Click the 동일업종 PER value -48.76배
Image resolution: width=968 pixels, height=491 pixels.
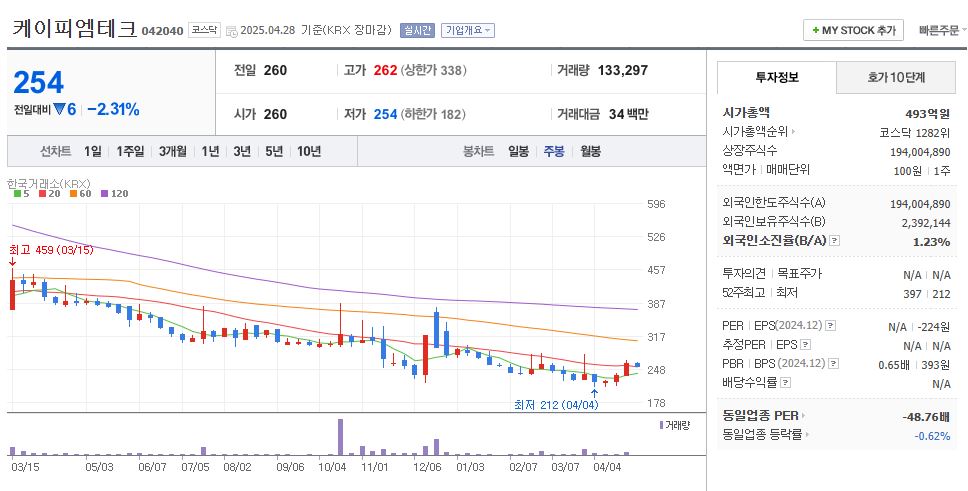point(926,417)
